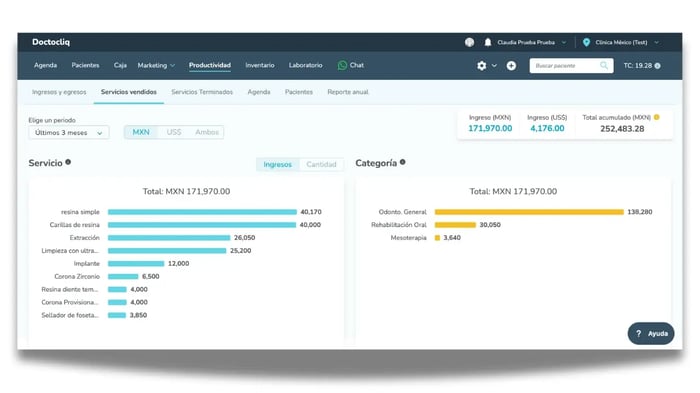Screen dimensions: 700x393
Task: Click the resina simple bar
Action: [202, 212]
